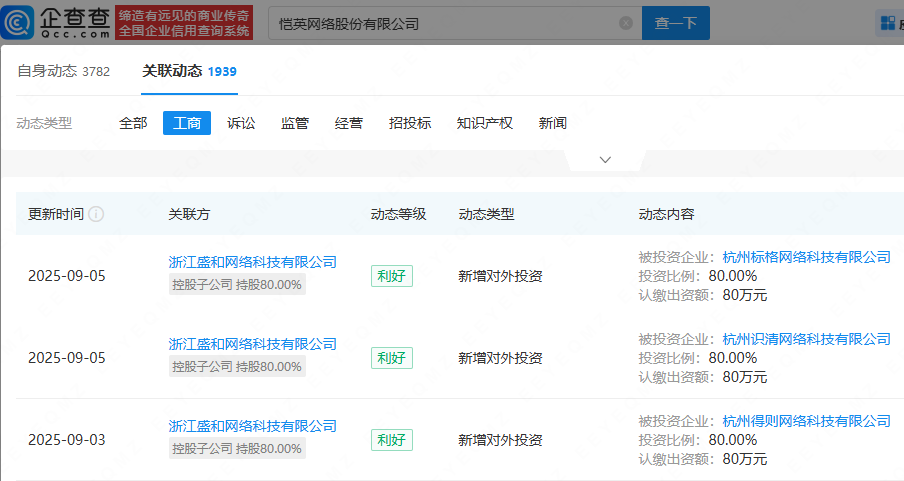Click the partial icon at top-right corner

click(x=888, y=23)
